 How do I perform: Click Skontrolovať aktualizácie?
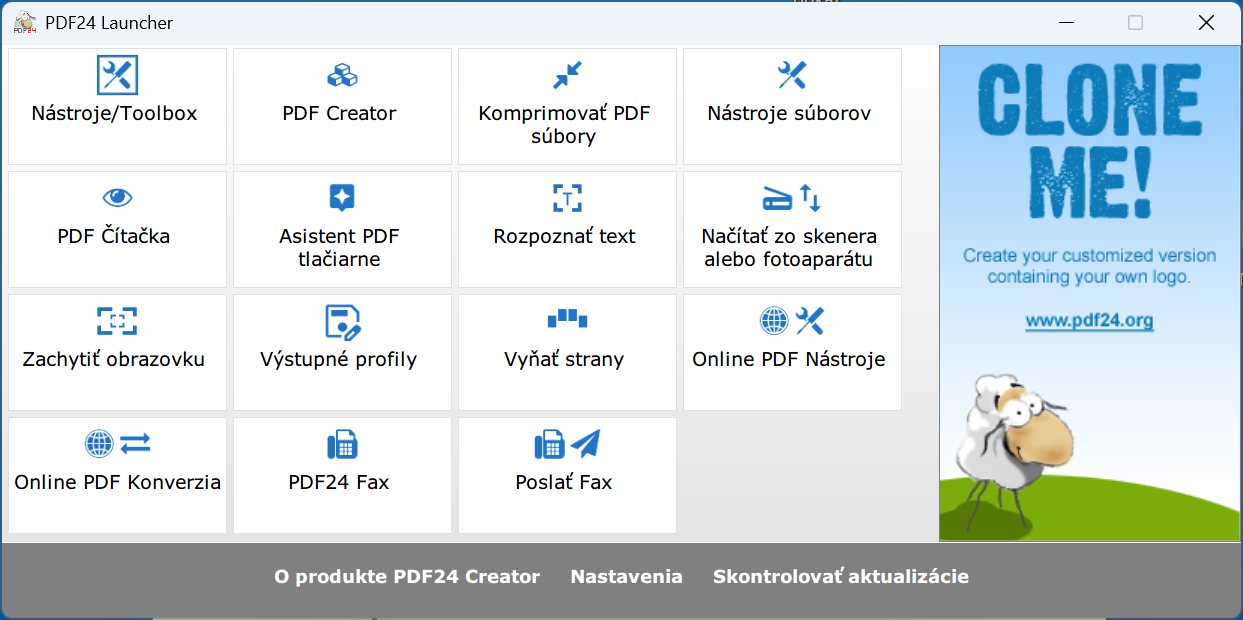pos(840,577)
